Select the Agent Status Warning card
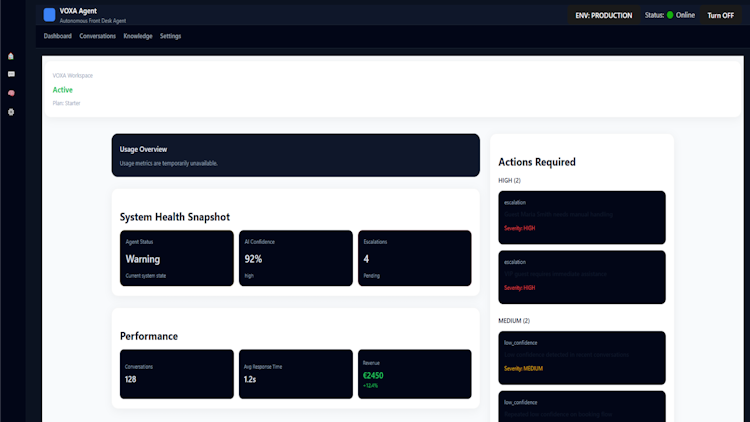 click(176, 258)
